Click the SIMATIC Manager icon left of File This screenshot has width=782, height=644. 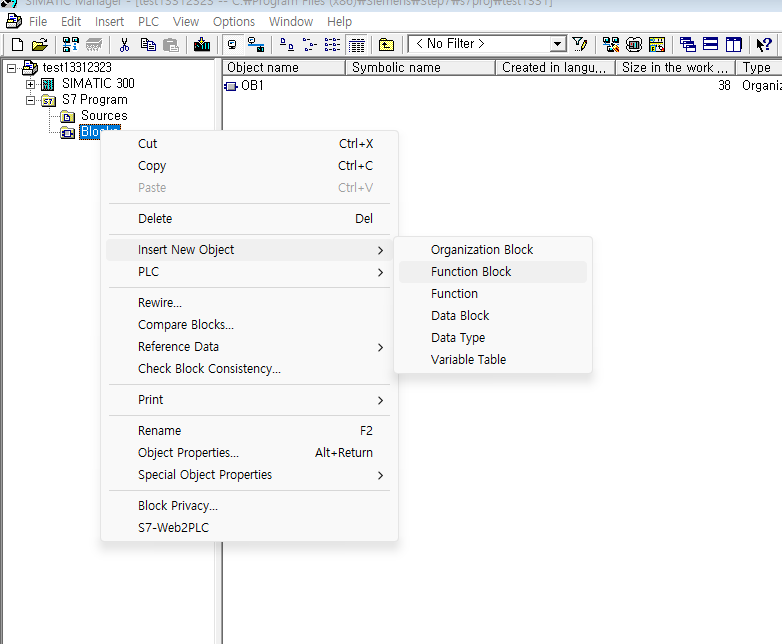(x=13, y=21)
